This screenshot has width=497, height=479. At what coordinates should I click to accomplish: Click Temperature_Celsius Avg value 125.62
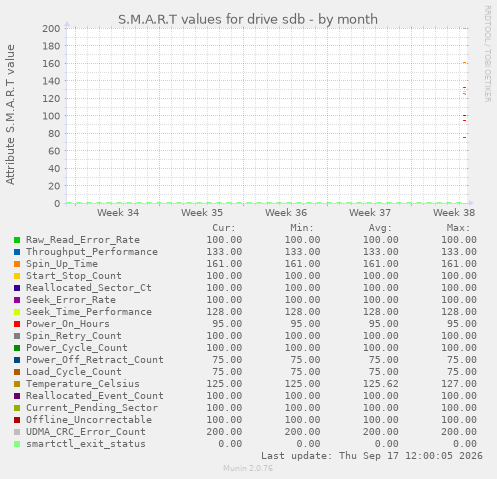tap(381, 384)
